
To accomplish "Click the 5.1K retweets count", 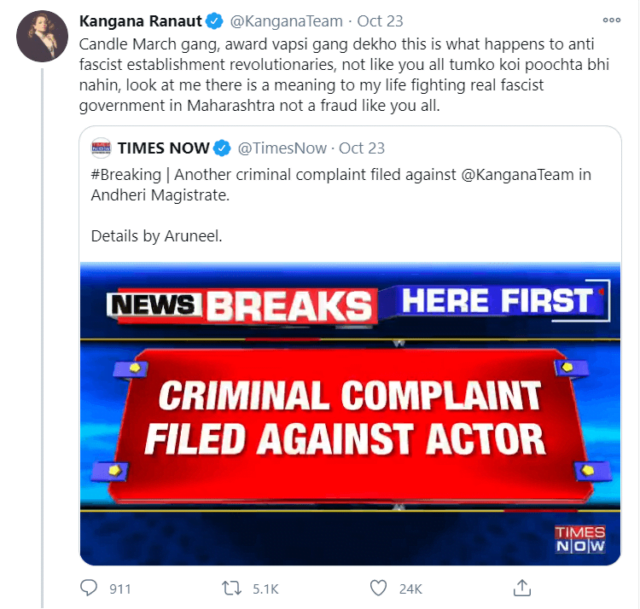I will [265, 589].
